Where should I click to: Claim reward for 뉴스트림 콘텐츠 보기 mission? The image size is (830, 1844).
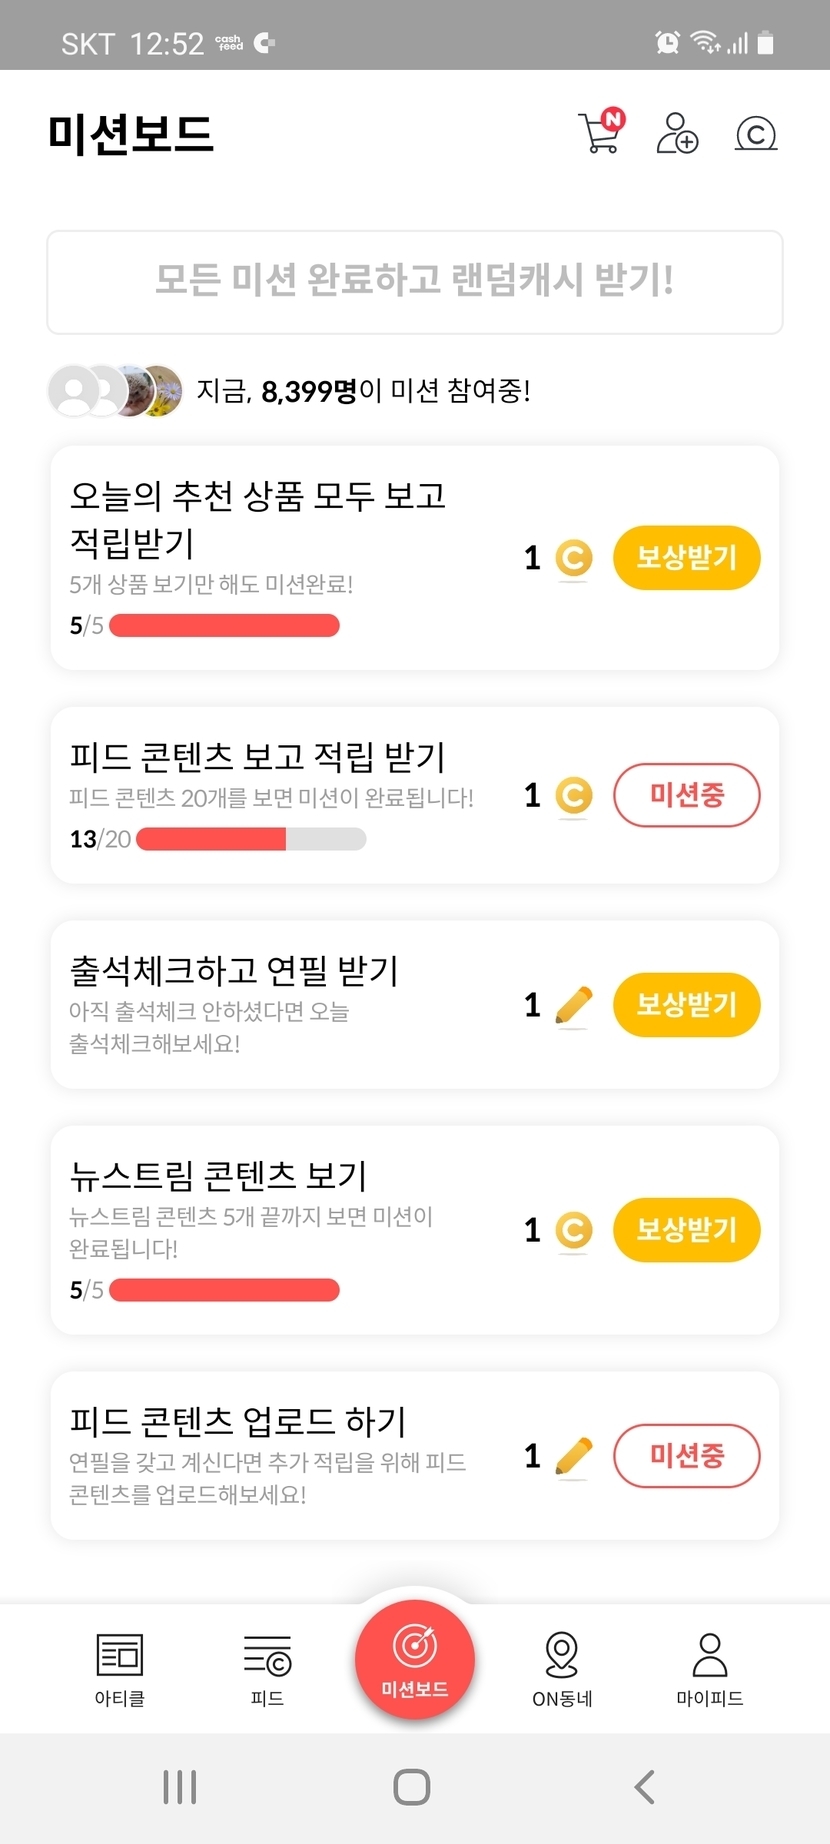(686, 1230)
